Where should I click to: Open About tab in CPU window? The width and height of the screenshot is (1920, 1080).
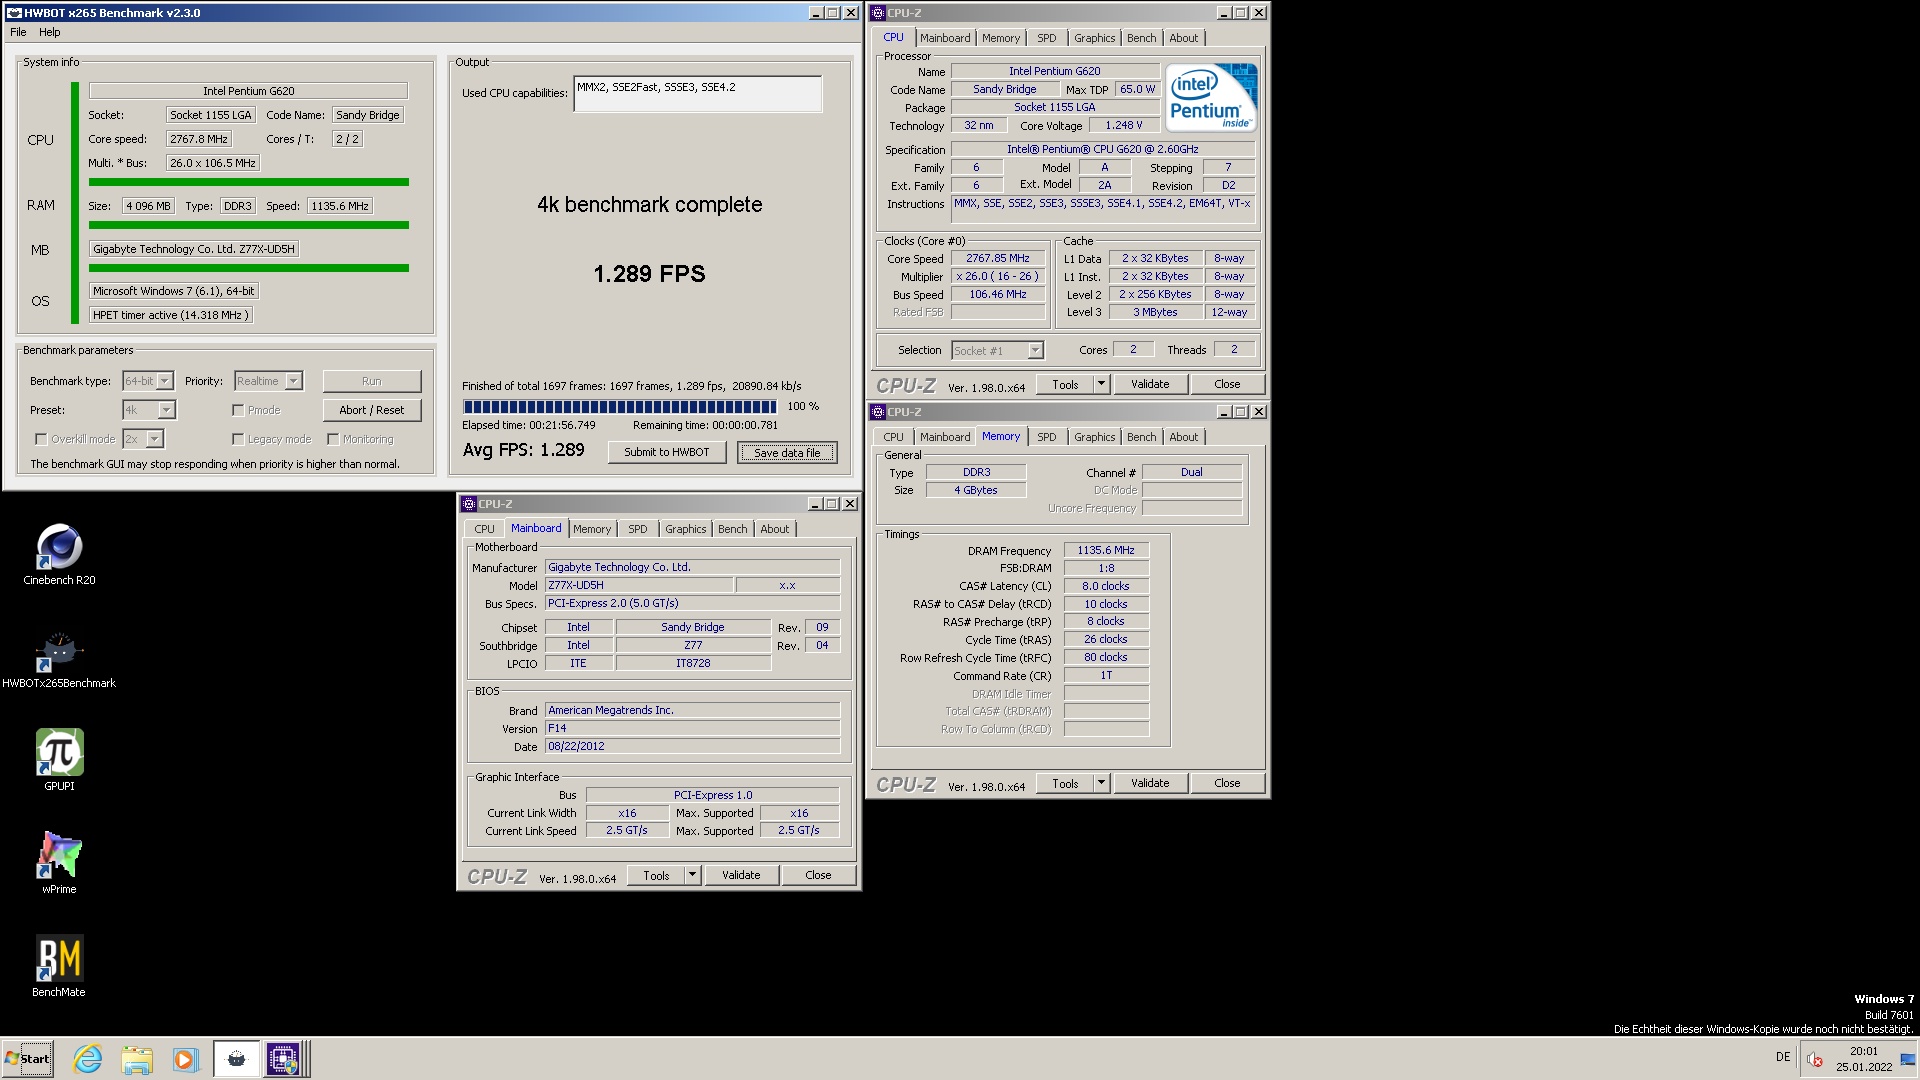click(1184, 38)
